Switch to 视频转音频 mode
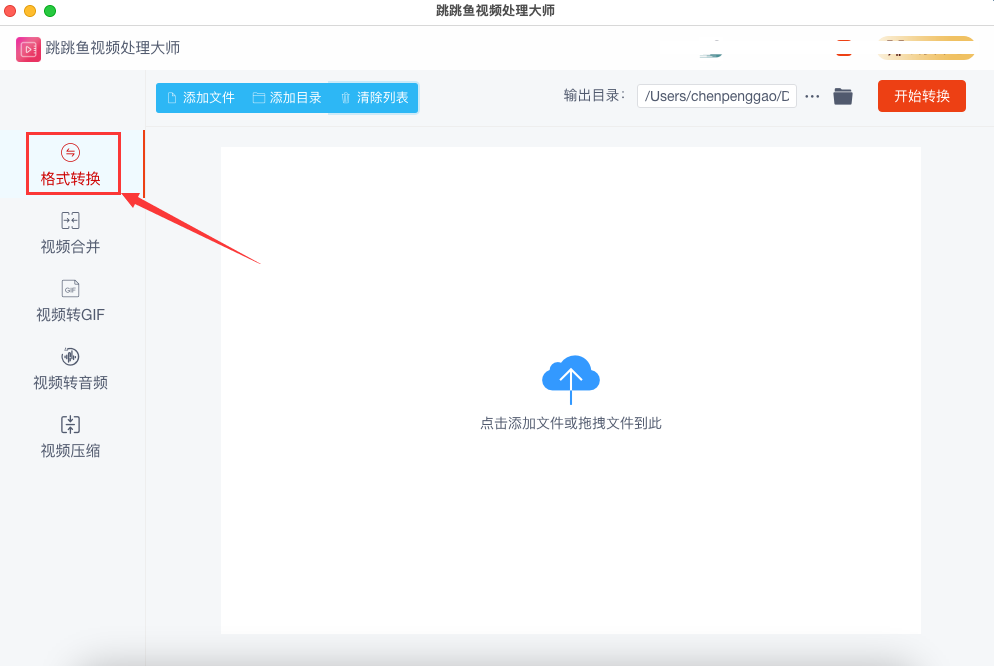Viewport: 994px width, 666px height. [70, 369]
